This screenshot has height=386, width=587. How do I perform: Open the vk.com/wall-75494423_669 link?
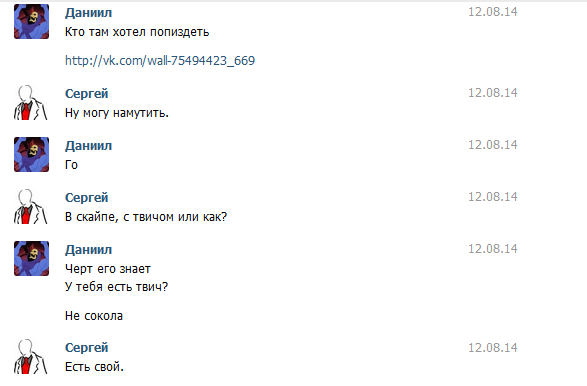tap(160, 61)
